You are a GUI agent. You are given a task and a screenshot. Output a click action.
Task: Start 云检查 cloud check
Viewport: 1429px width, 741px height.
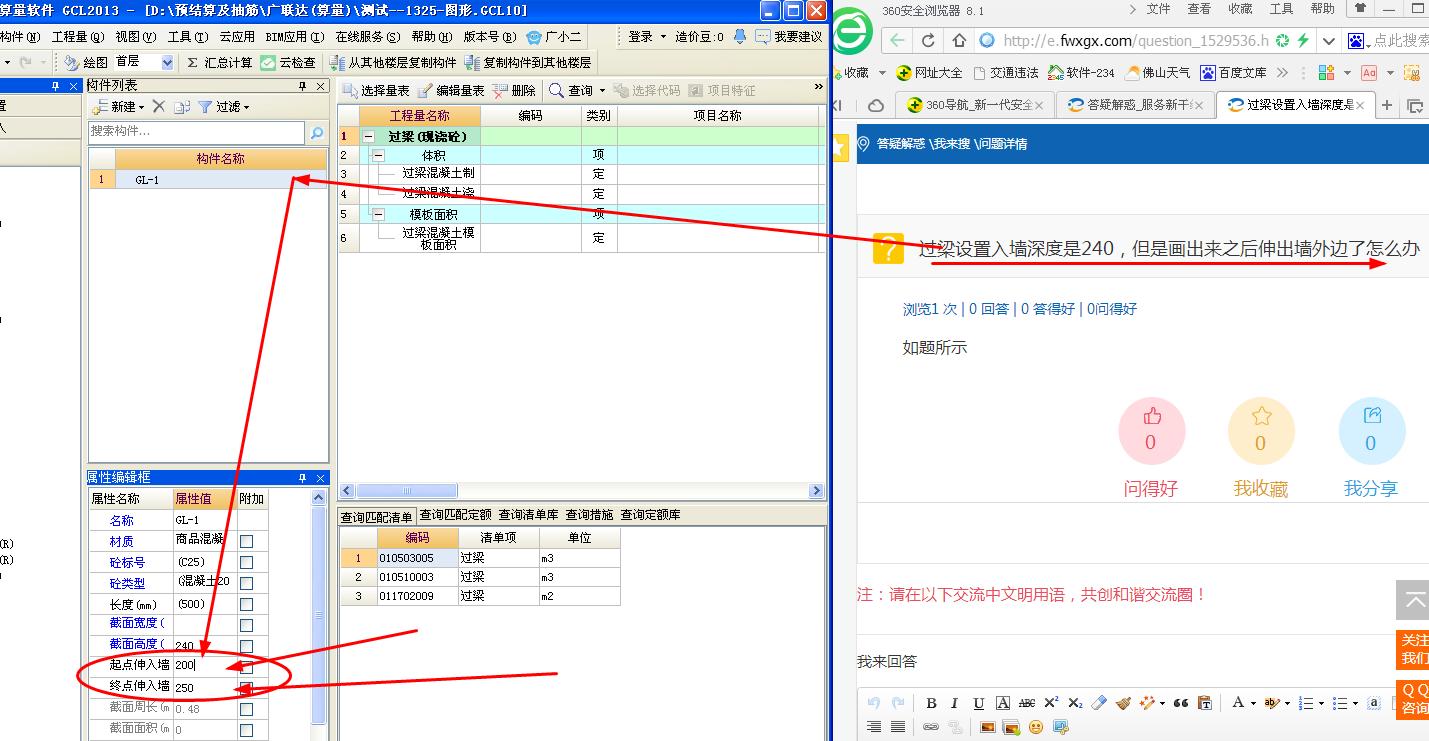[x=288, y=62]
